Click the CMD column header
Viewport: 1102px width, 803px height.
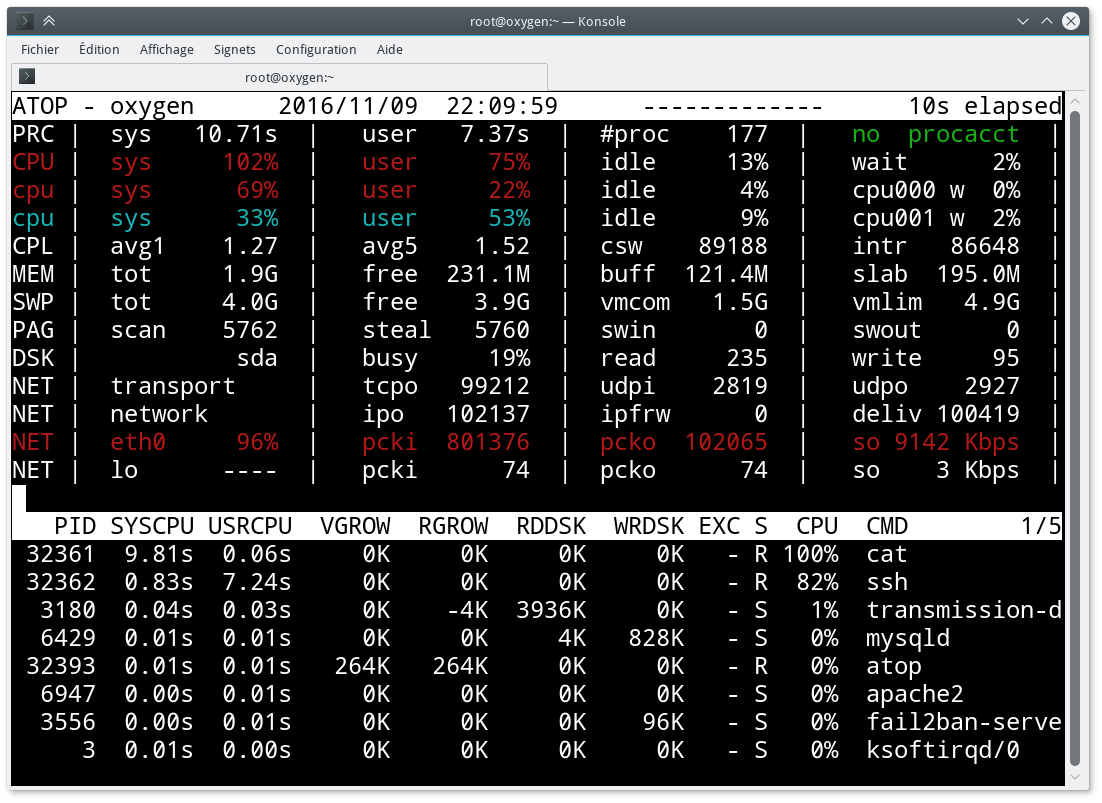[887, 526]
